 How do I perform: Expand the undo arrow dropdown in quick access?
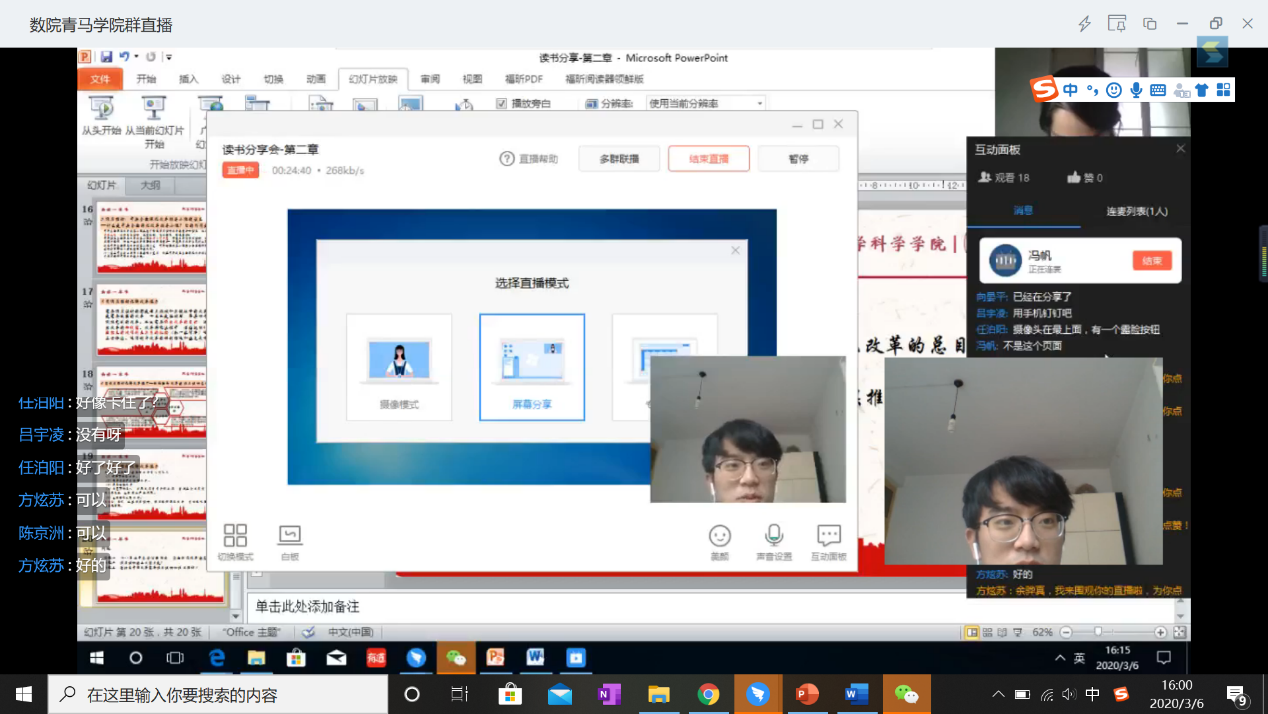(137, 58)
